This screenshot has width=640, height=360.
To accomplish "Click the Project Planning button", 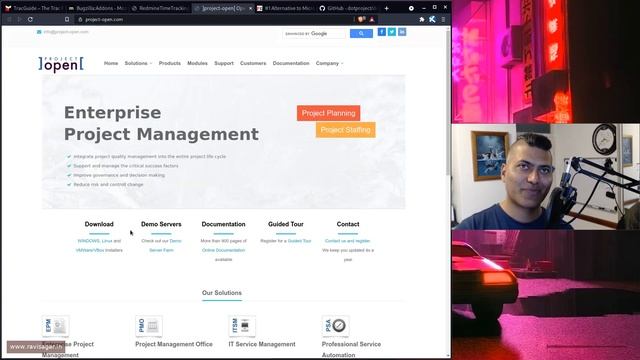I will (329, 113).
